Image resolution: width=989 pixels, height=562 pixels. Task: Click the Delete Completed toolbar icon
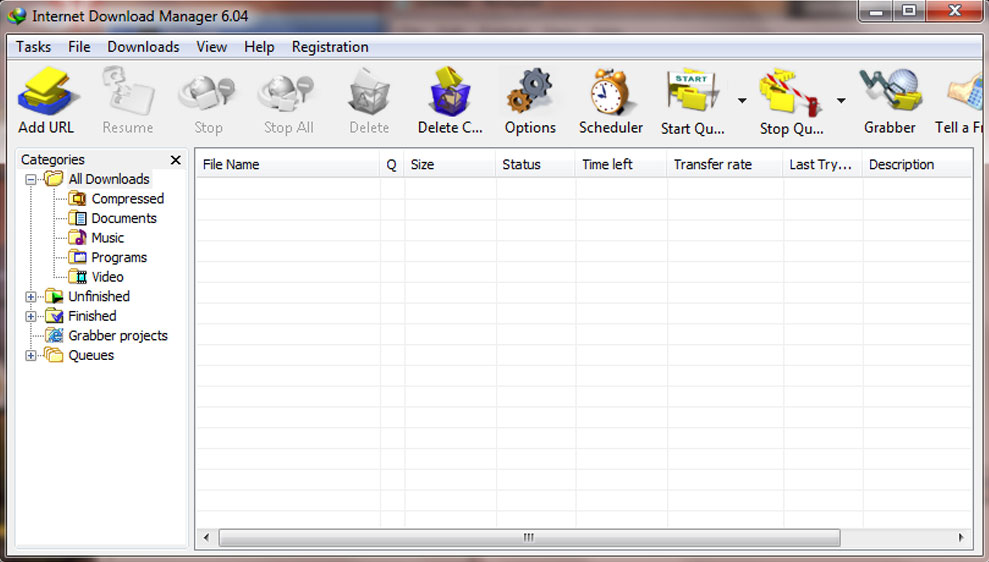(450, 92)
